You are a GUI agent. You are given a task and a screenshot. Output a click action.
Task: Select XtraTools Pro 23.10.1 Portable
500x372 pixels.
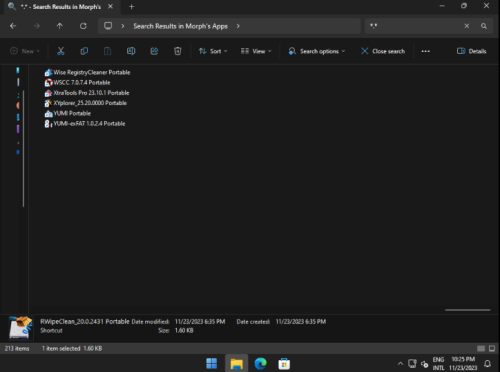tap(87, 93)
